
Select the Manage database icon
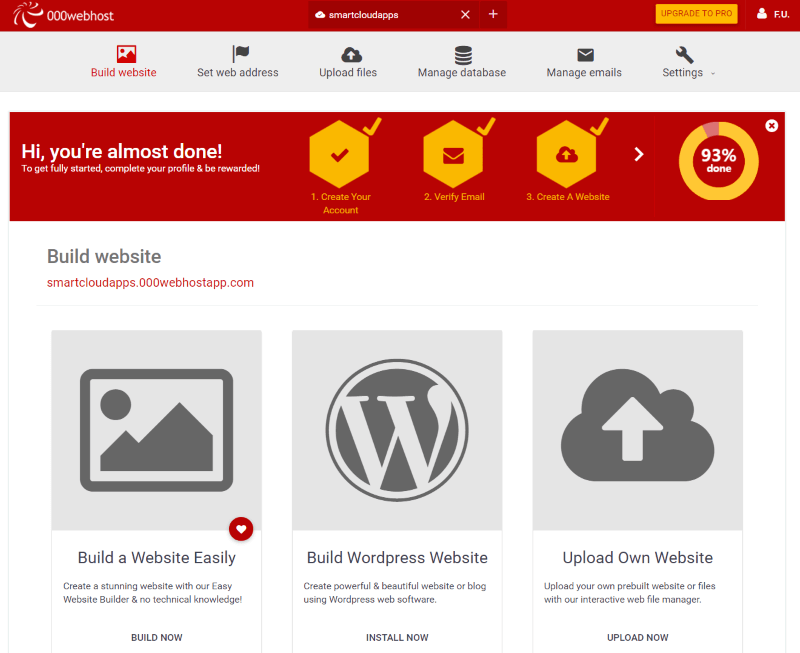pos(463,55)
